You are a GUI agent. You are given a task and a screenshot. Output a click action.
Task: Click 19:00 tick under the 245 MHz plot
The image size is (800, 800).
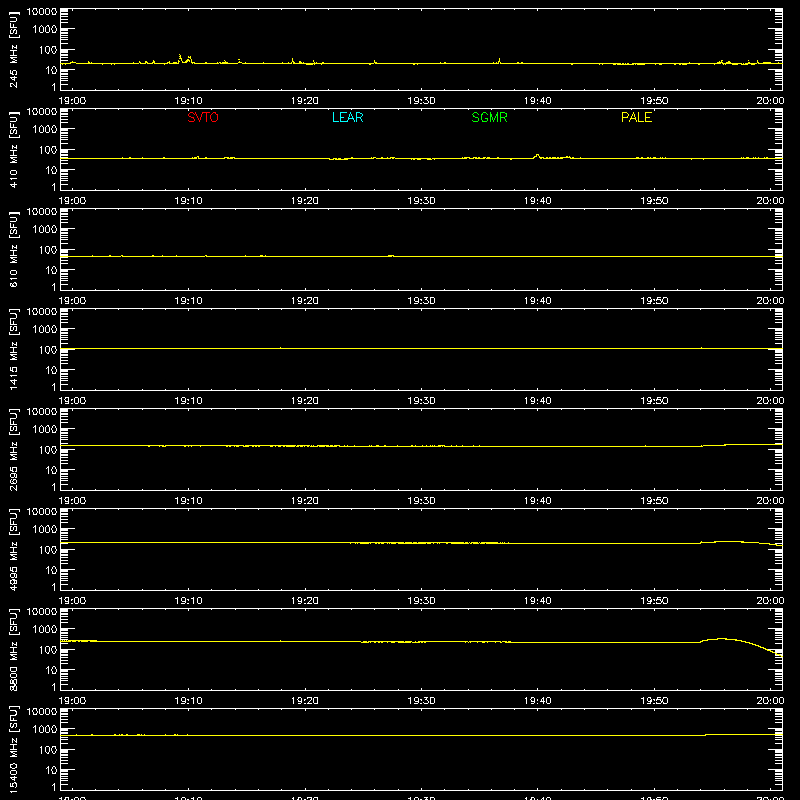(x=72, y=101)
